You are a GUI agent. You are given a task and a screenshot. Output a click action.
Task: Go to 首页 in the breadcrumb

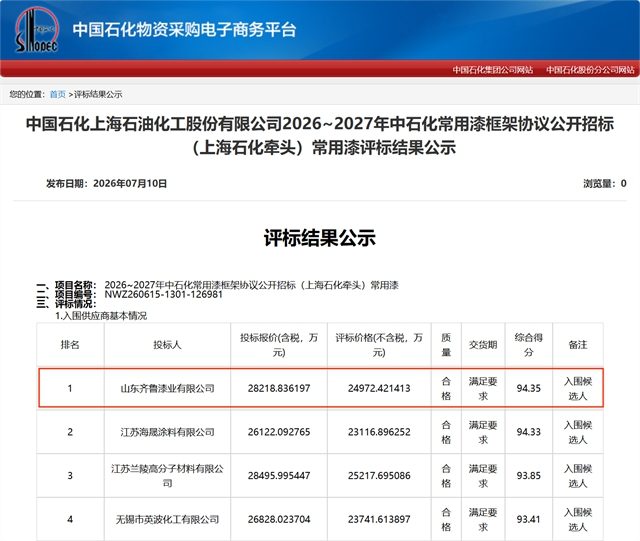click(x=58, y=94)
